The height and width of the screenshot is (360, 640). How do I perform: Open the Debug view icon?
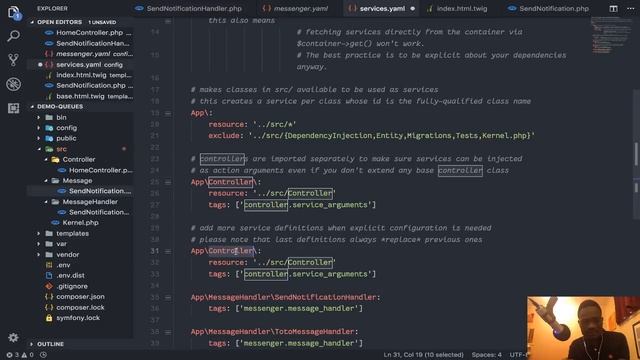[13, 84]
